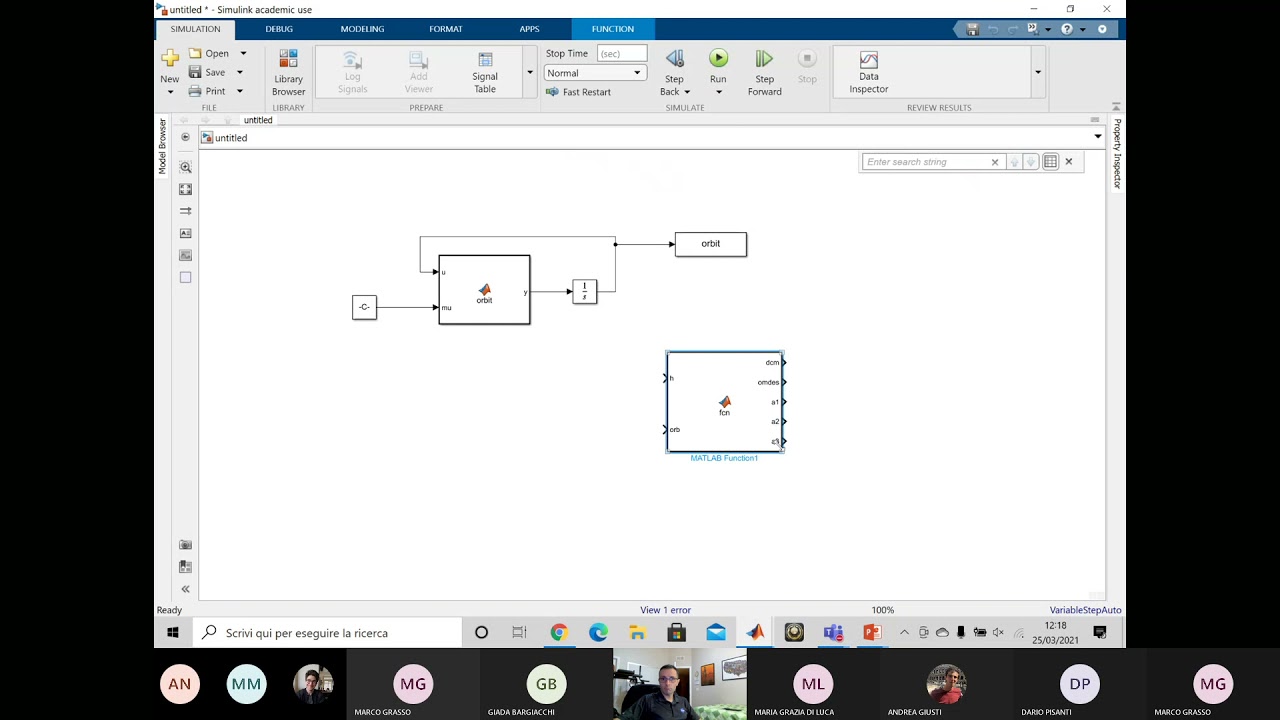Switch to the SIMULATION tab
1280x720 pixels.
195,29
